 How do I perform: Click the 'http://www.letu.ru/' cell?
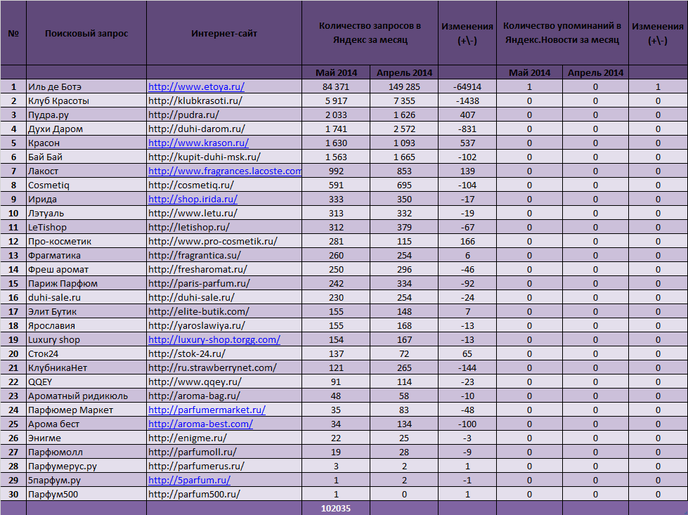point(224,213)
